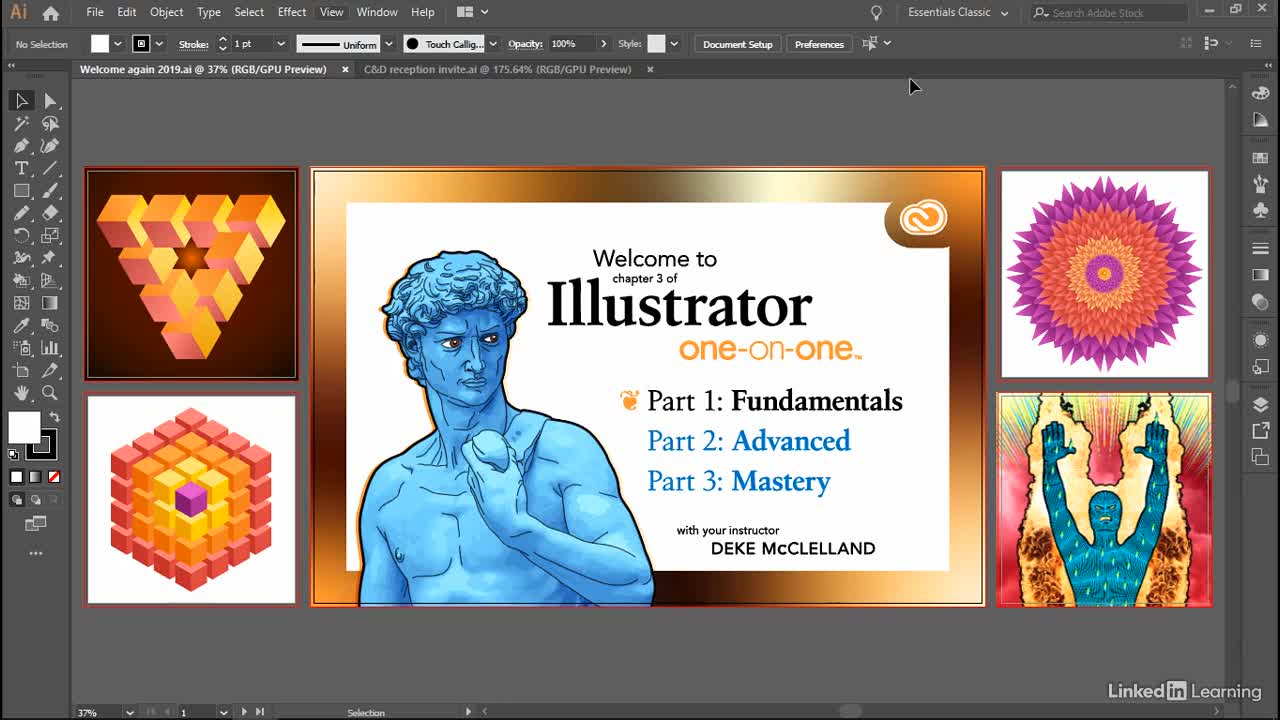
Task: Select the Pen tool
Action: point(21,146)
